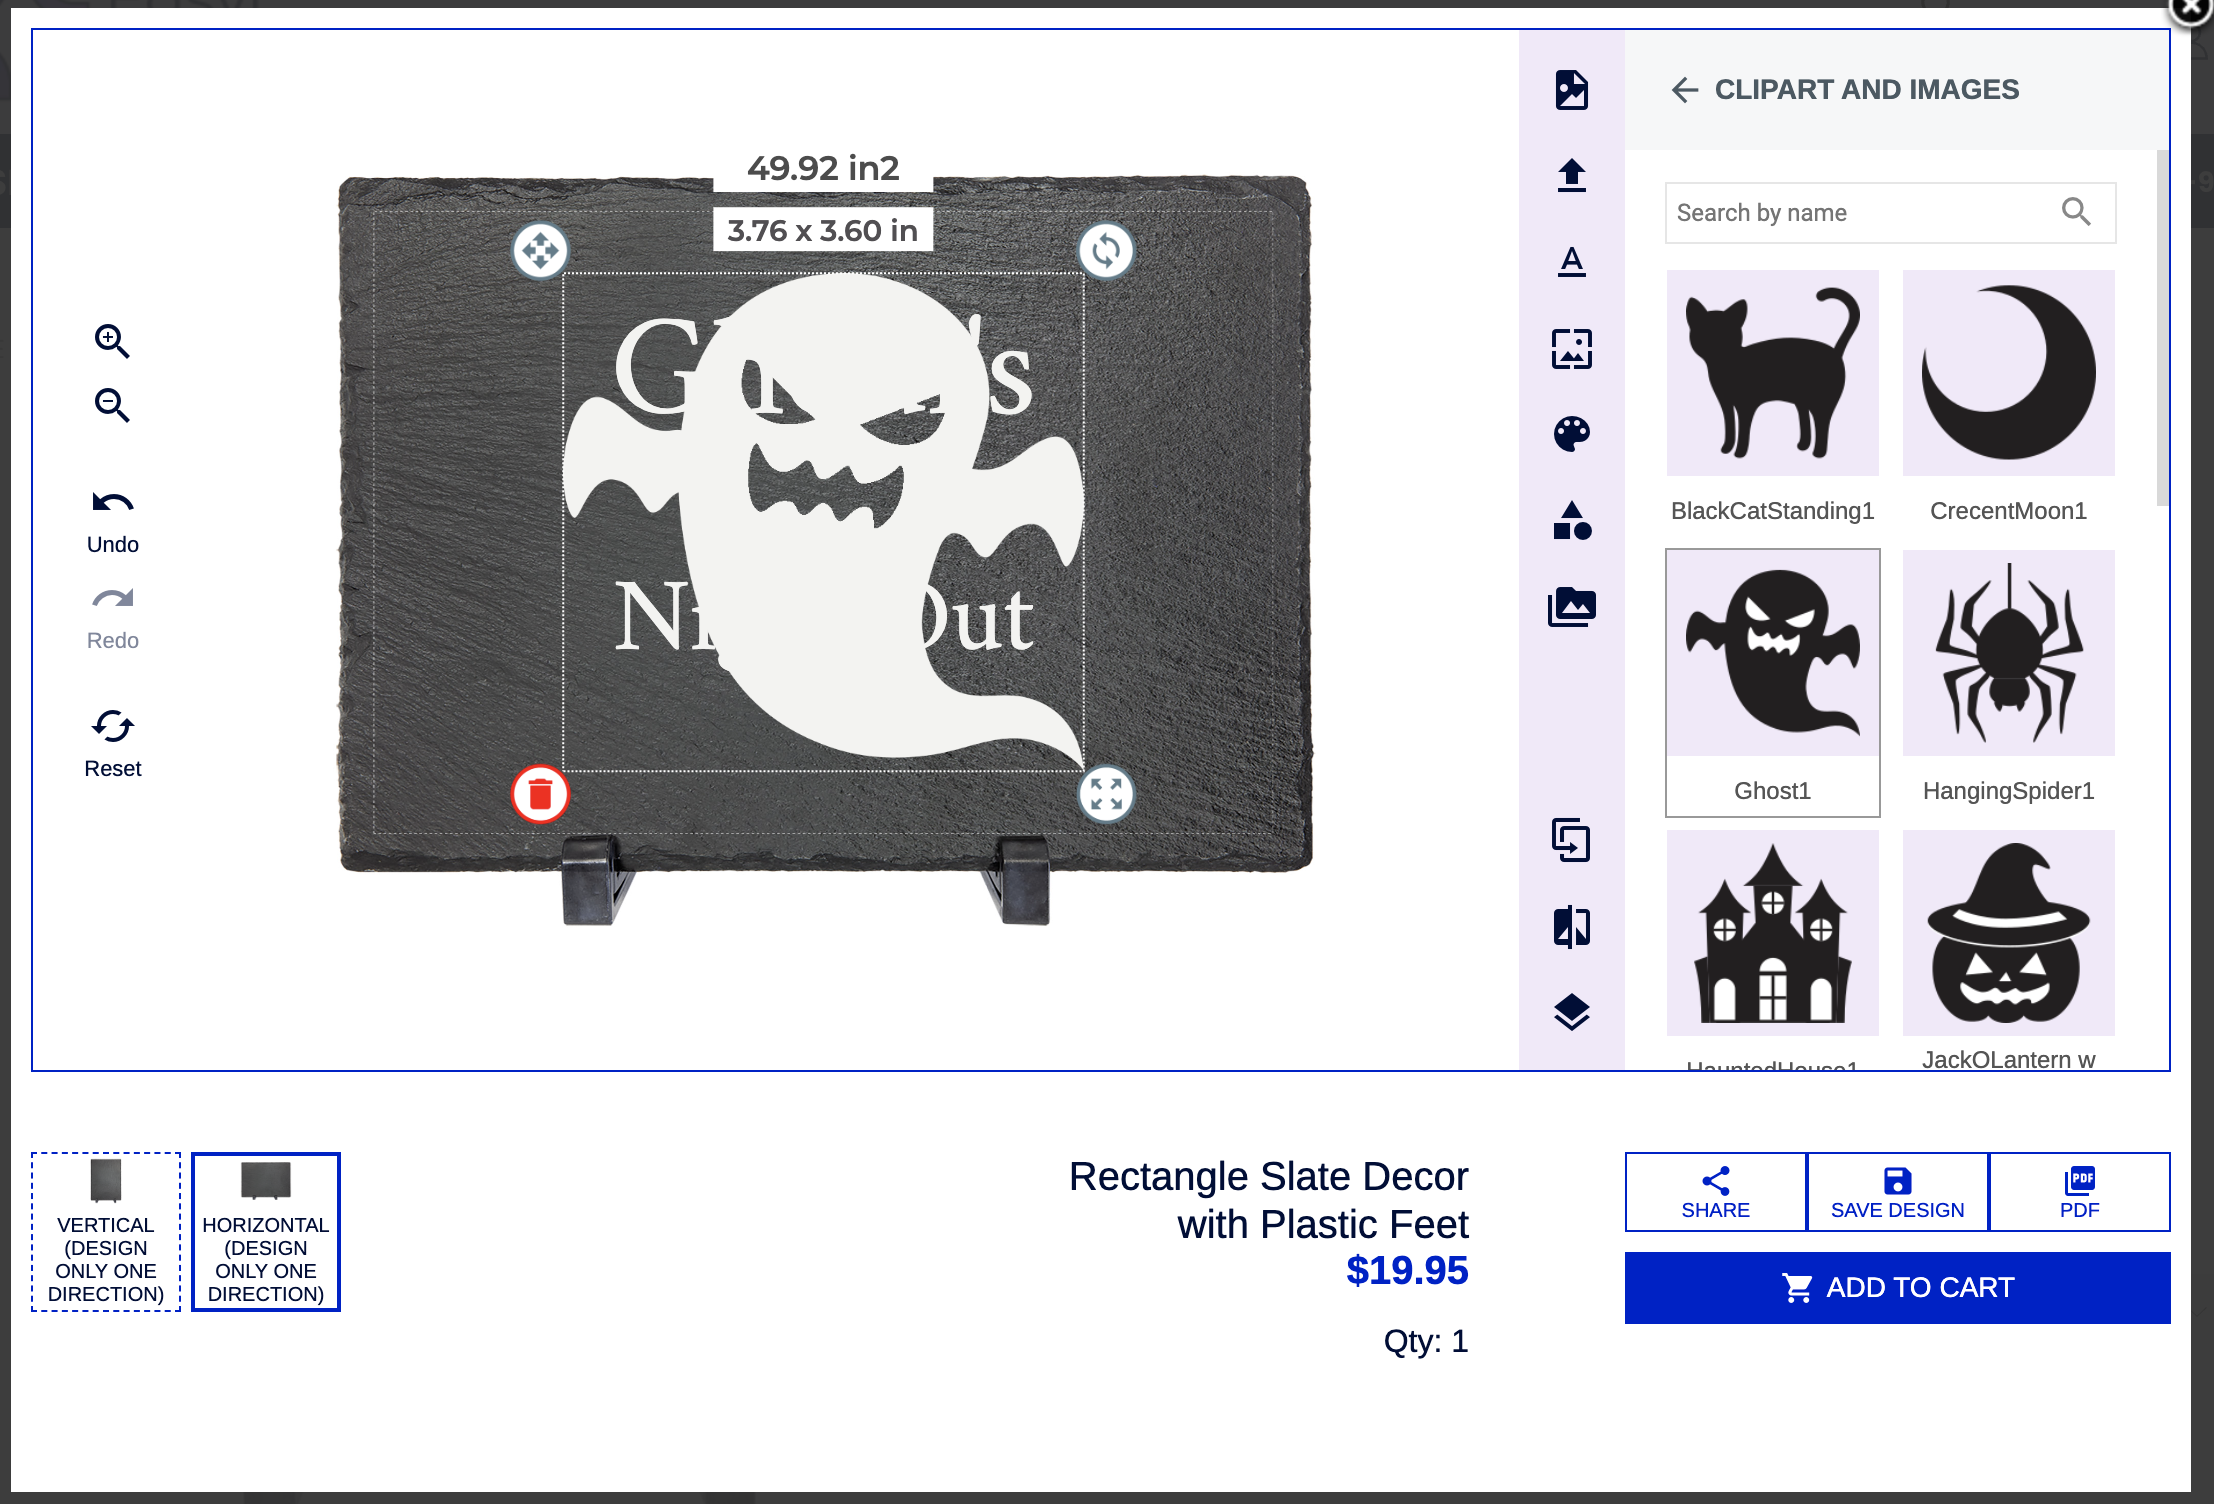Select the Horizontal design orientation option

[x=265, y=1232]
